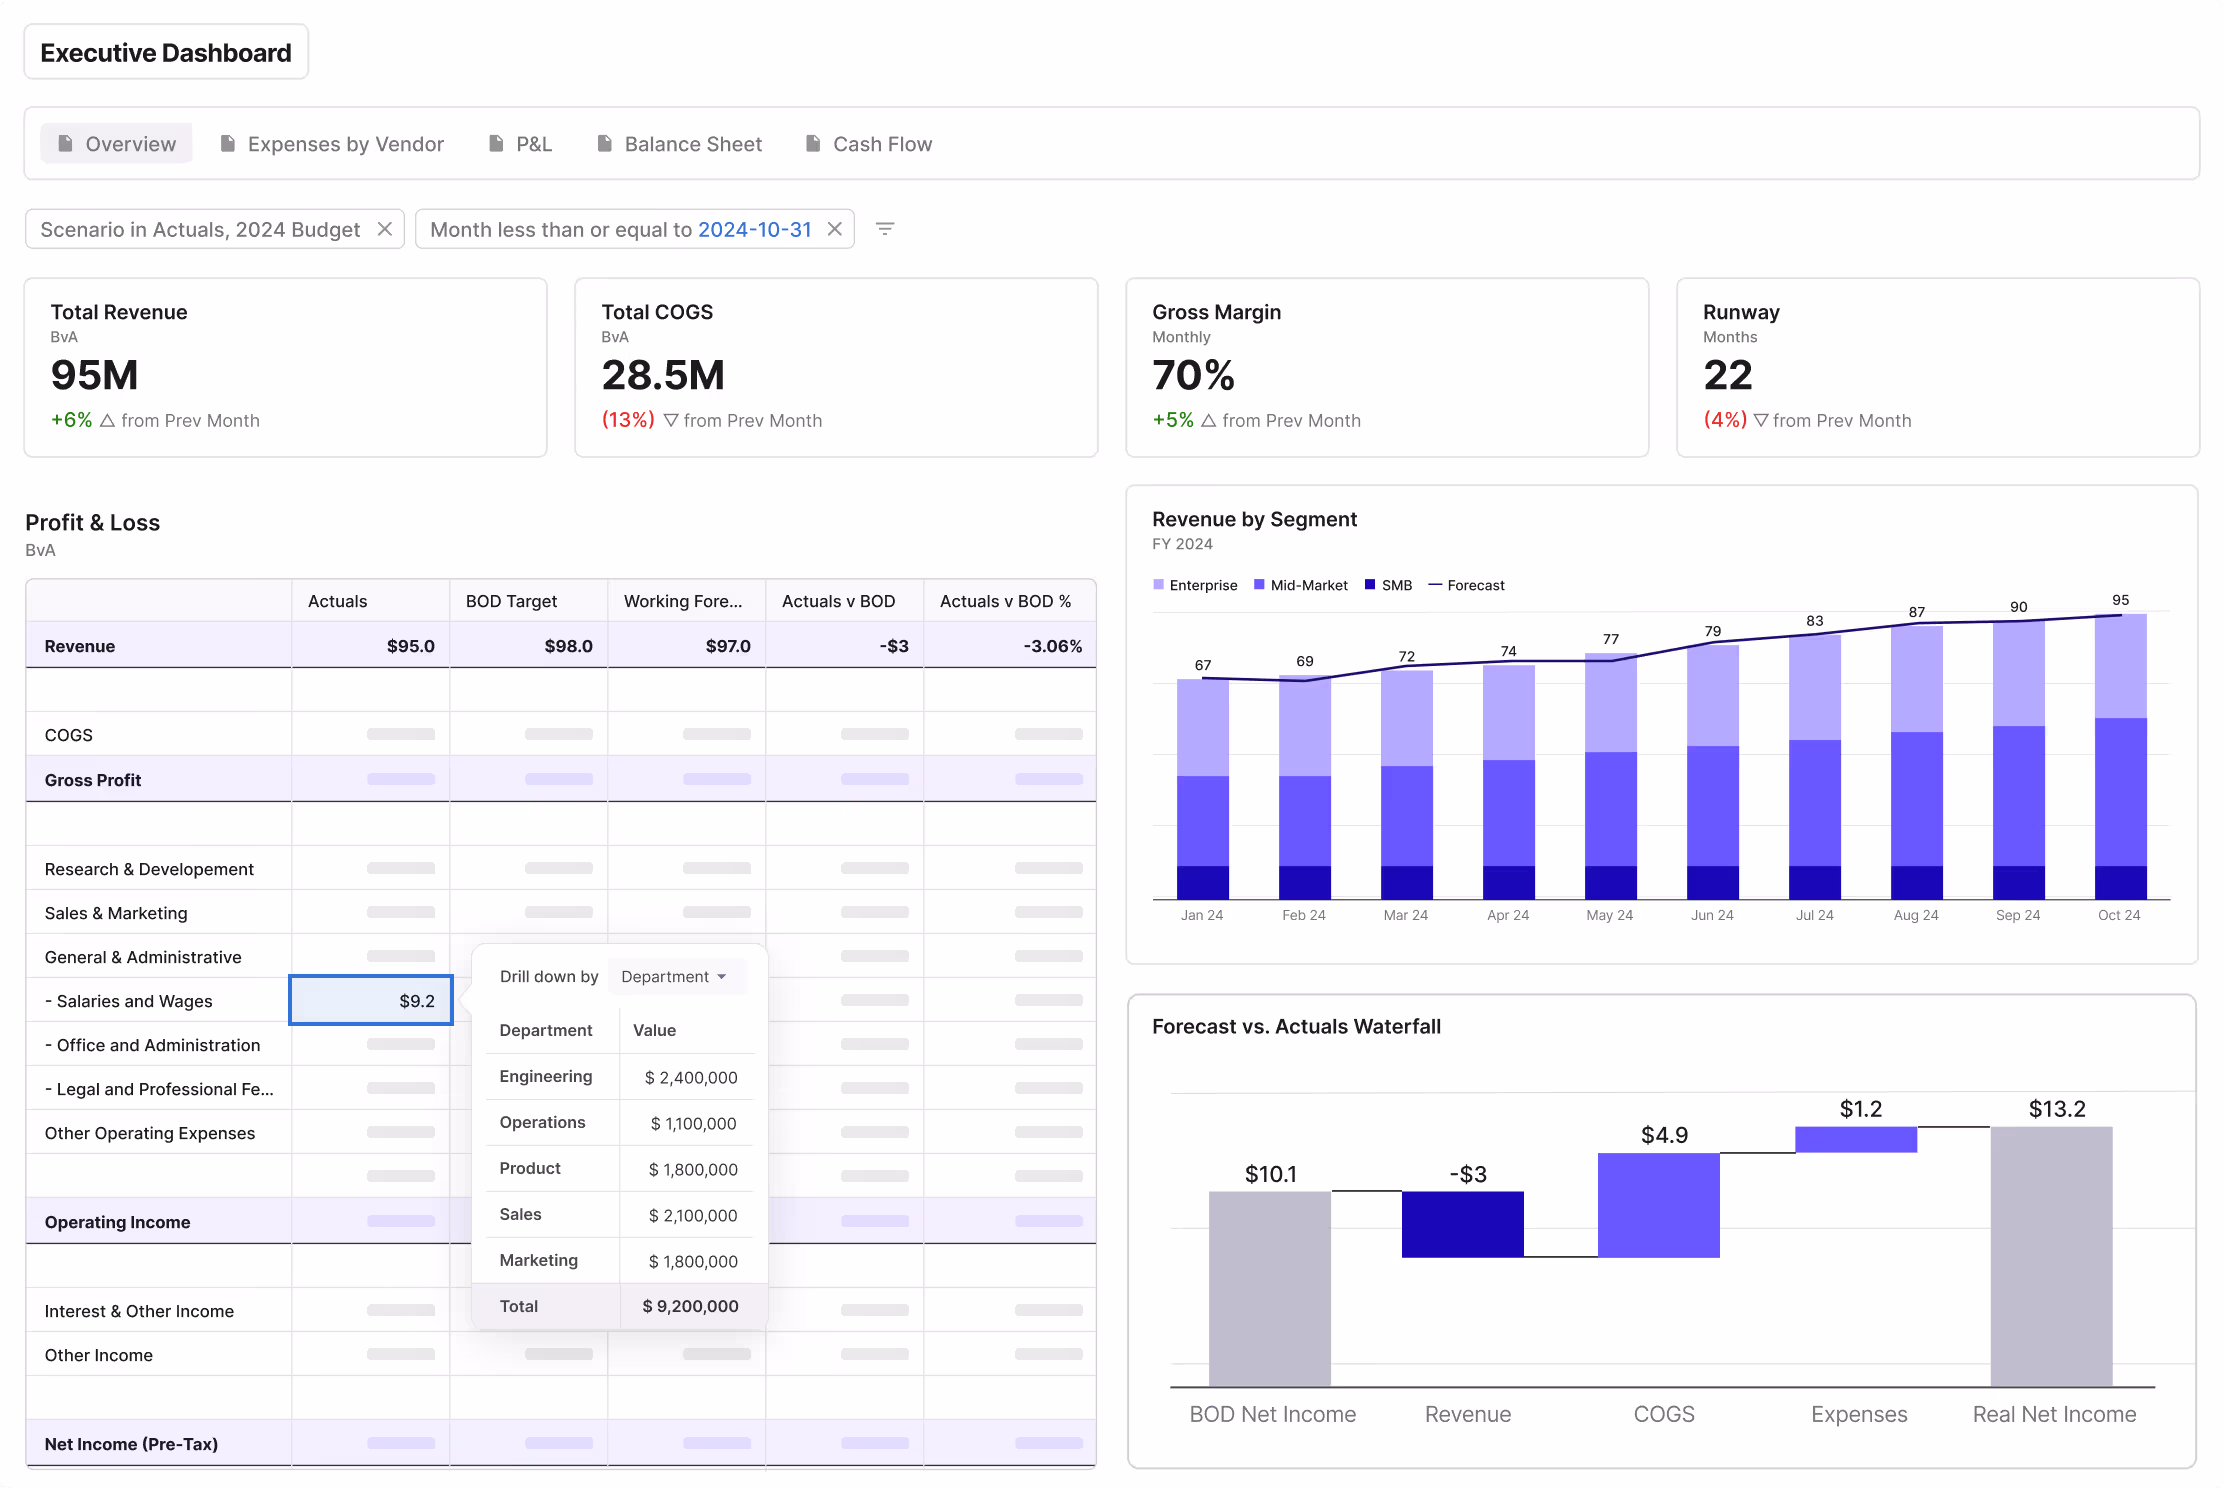The width and height of the screenshot is (2224, 1488).
Task: Toggle the SMB legend item
Action: pyautogui.click(x=1388, y=585)
